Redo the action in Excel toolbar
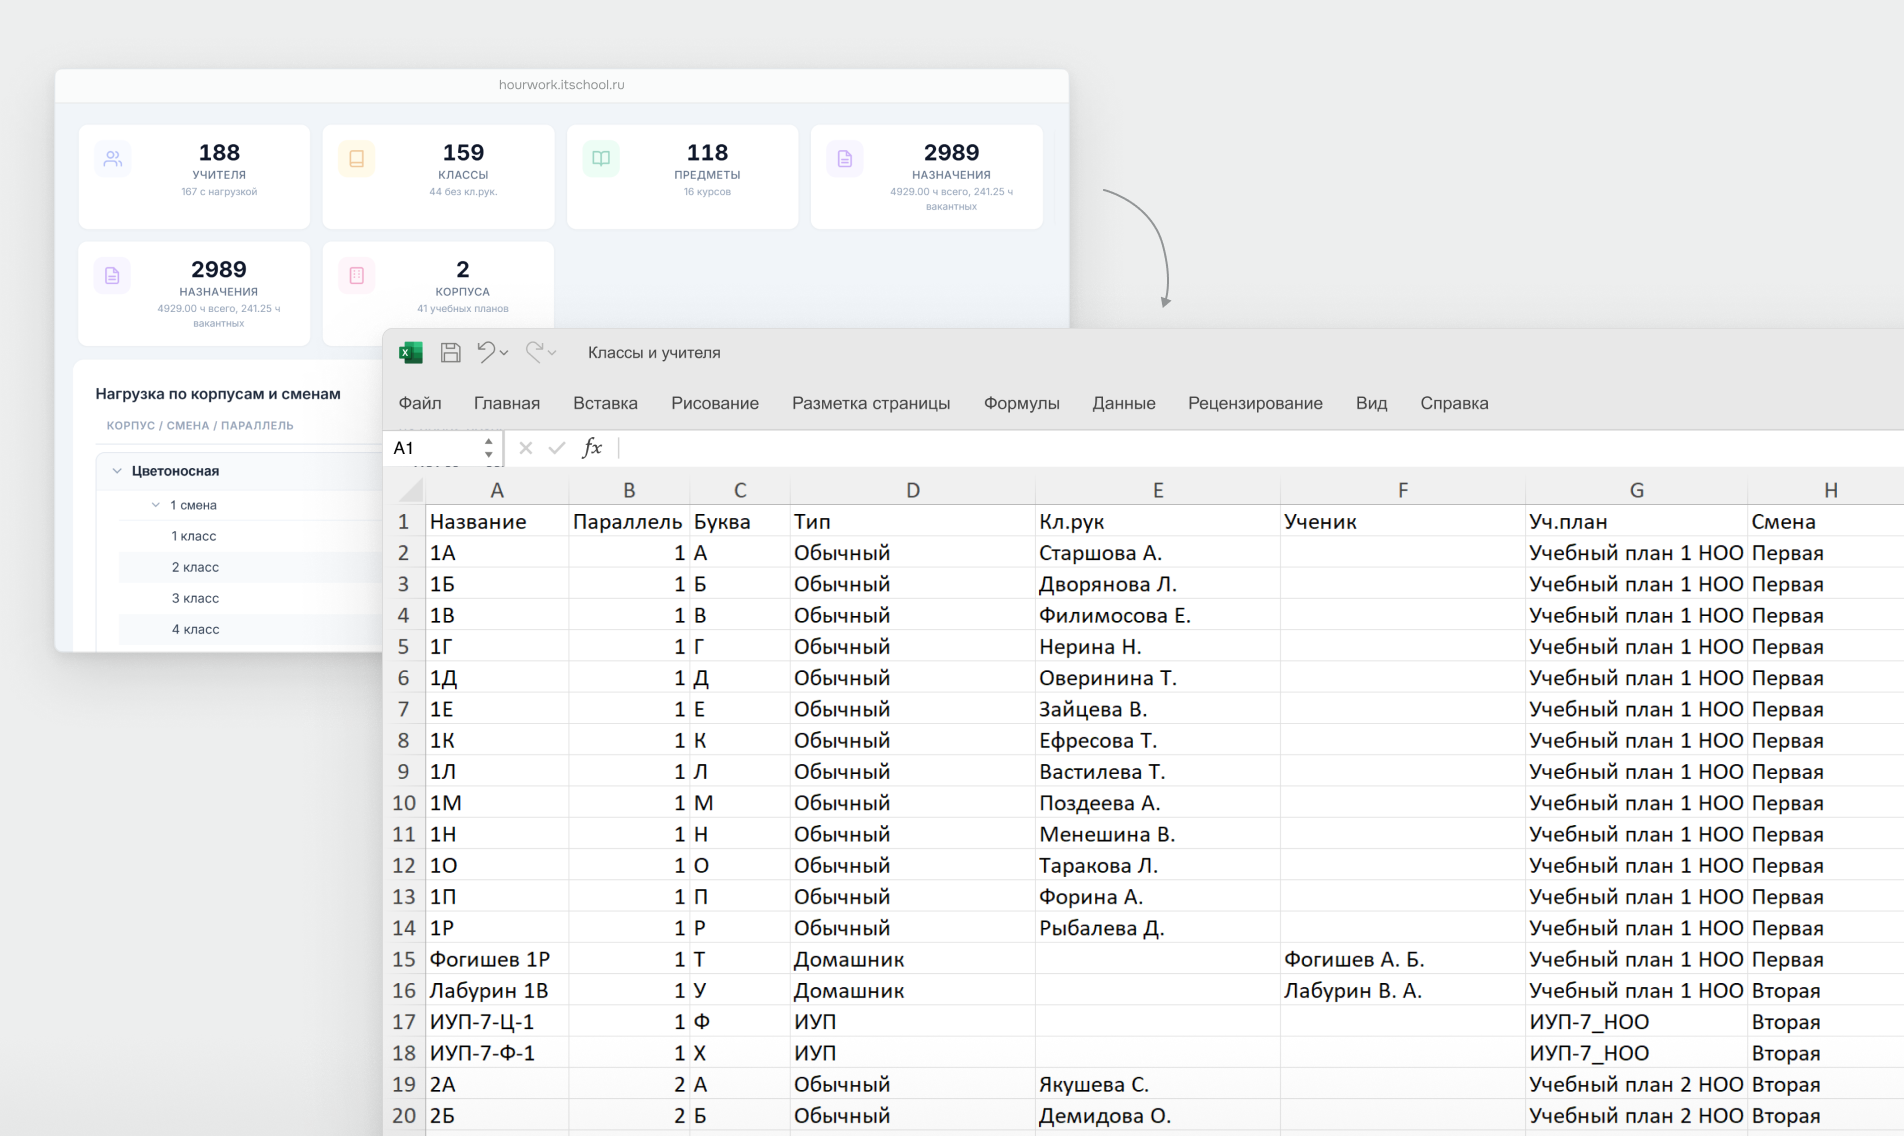Viewport: 1904px width, 1136px height. [535, 352]
